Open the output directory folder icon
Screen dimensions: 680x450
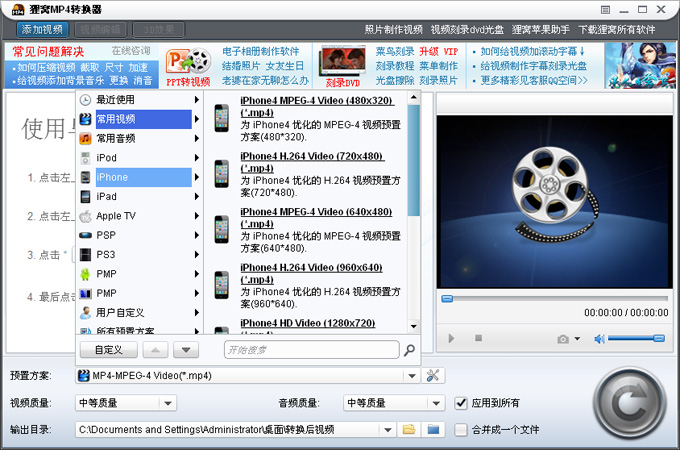(x=433, y=430)
